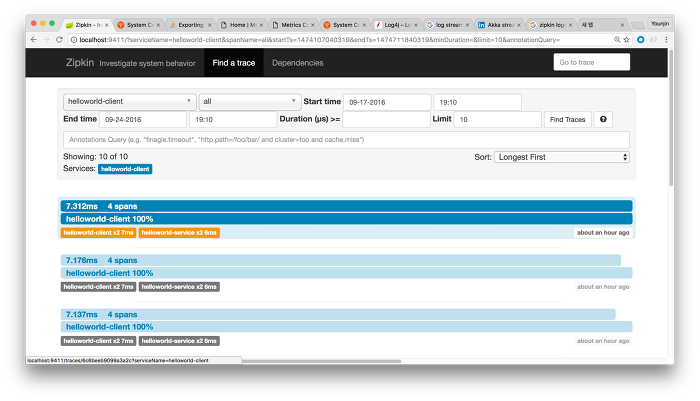Viewport: 700px width, 401px height.
Task: Open the Sort 'Longest First' dropdown
Action: tap(563, 157)
